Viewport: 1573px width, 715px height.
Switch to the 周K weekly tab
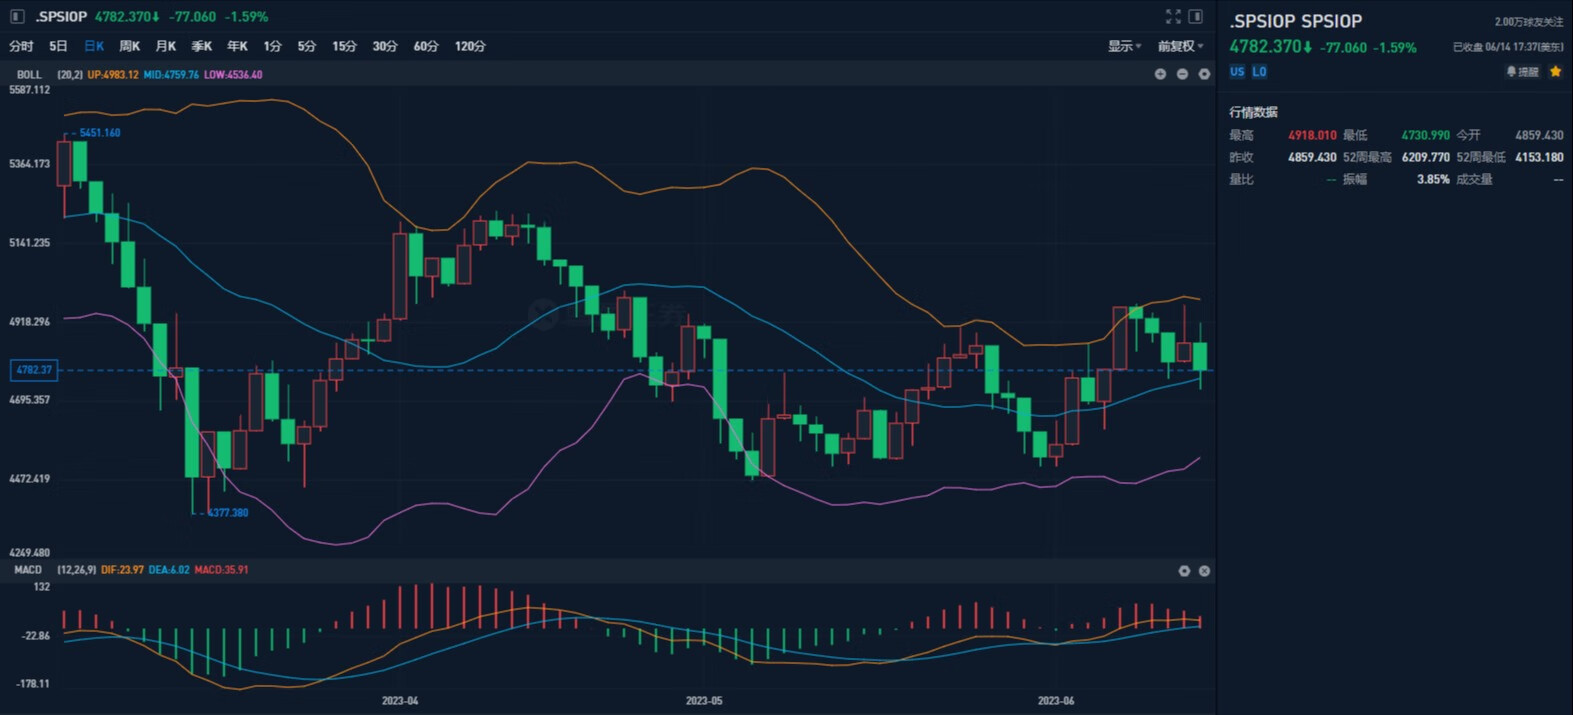(x=129, y=46)
